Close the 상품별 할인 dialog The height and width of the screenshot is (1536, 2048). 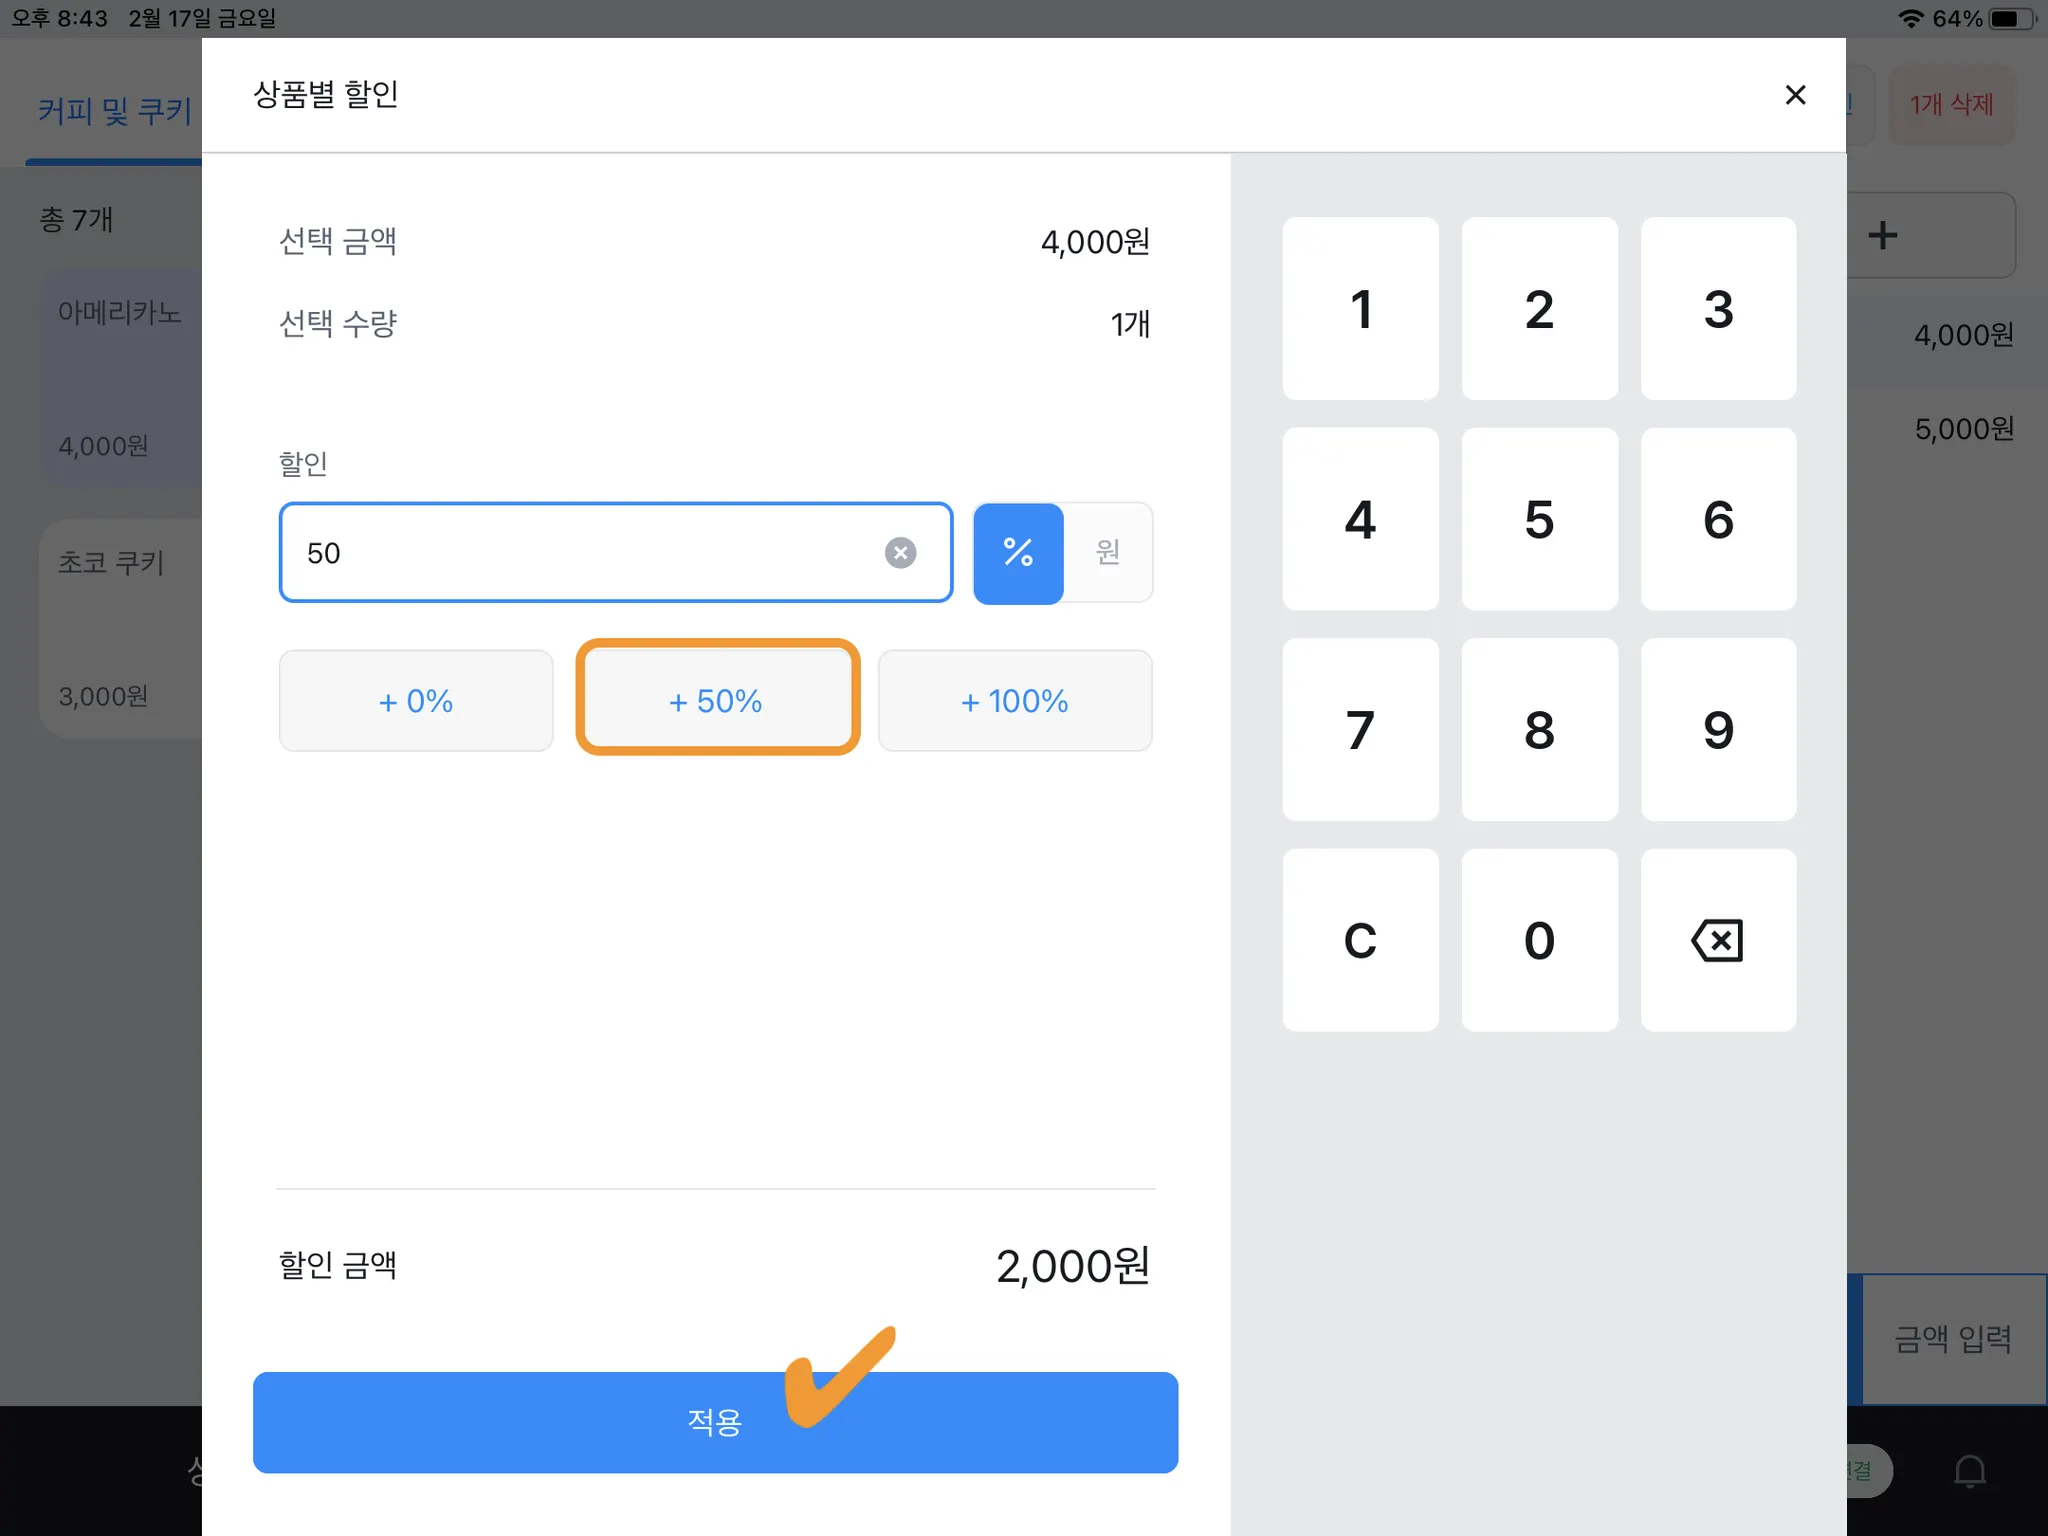[x=1795, y=95]
